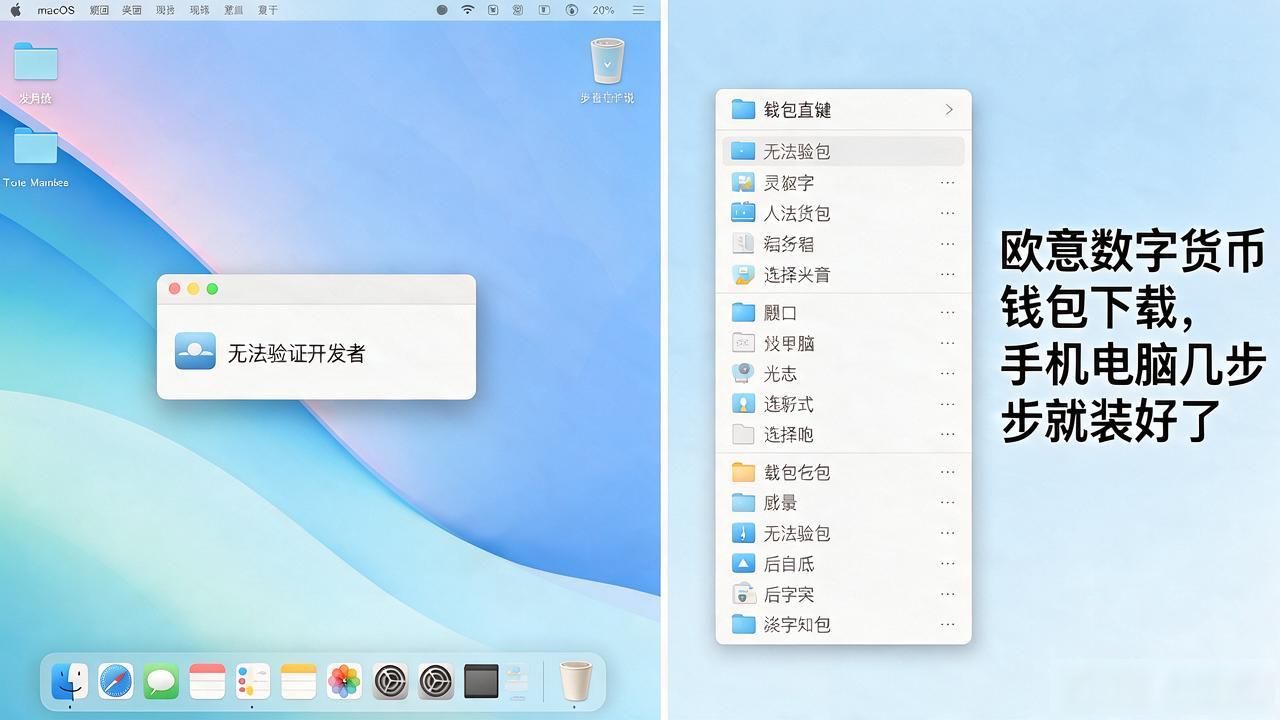Click the yellow folder icon beside "载包乍包"
This screenshot has height=720, width=1280.
[743, 472]
